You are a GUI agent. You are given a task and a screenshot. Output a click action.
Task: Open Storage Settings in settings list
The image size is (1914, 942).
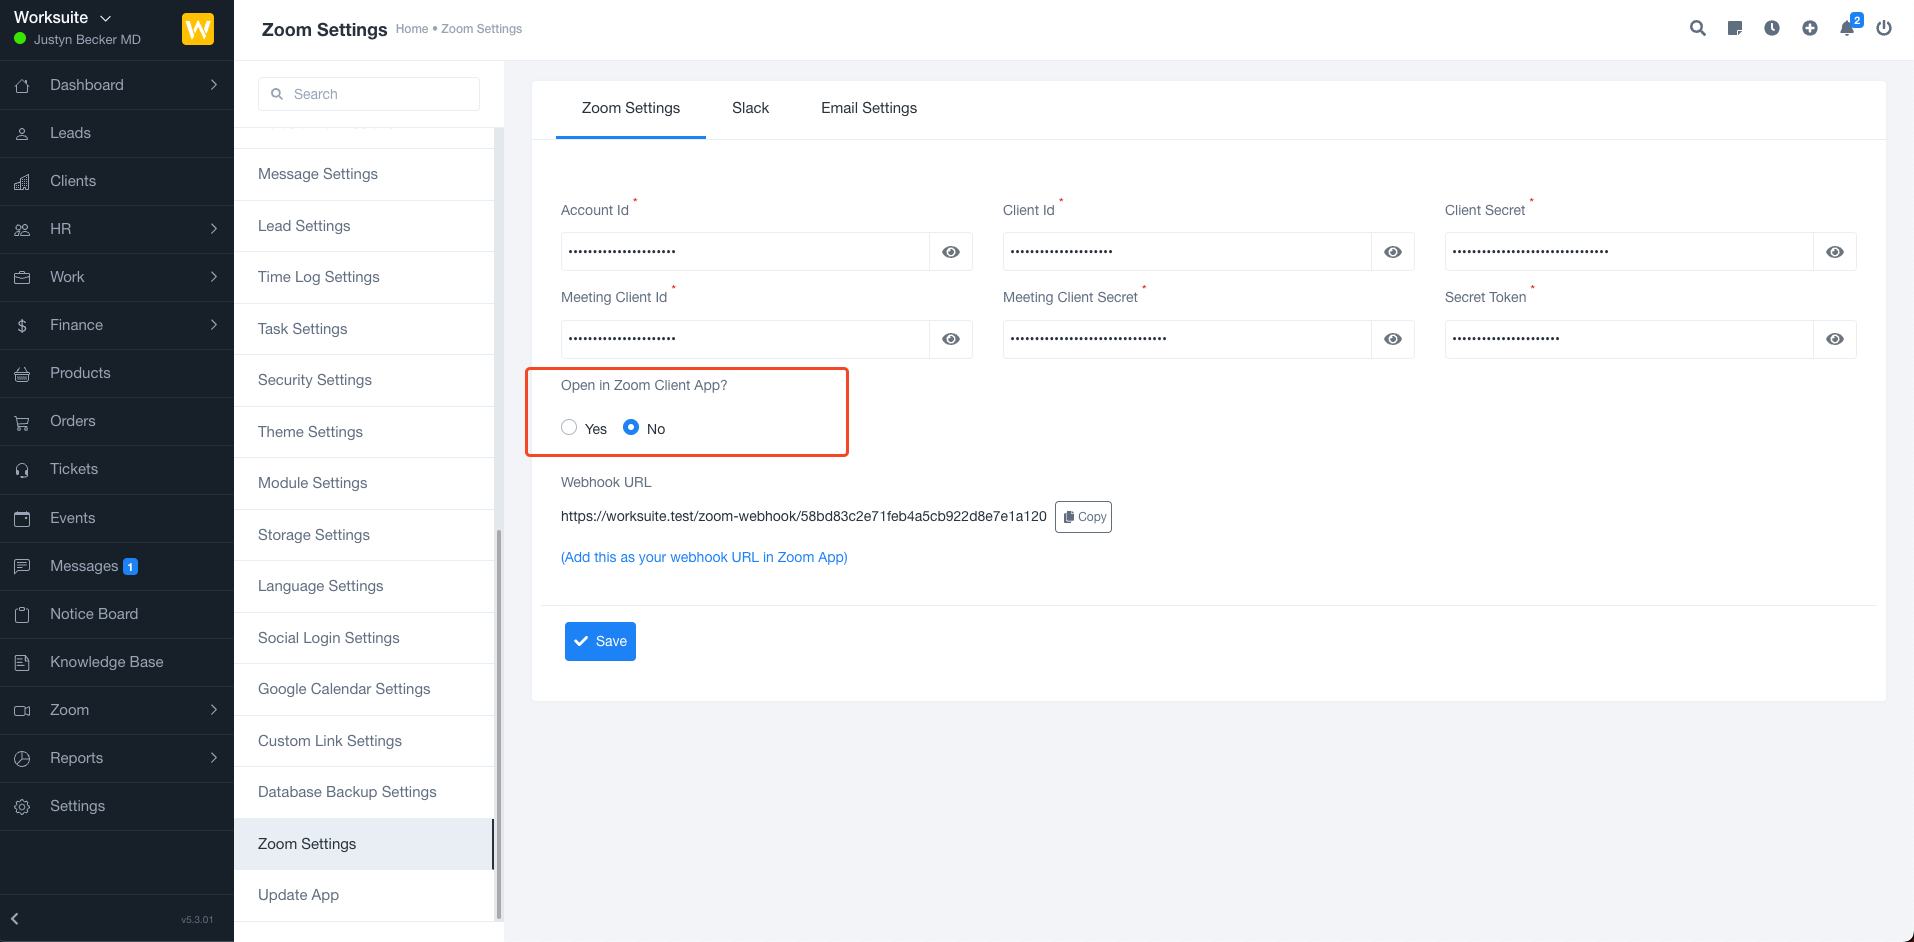pos(364,535)
